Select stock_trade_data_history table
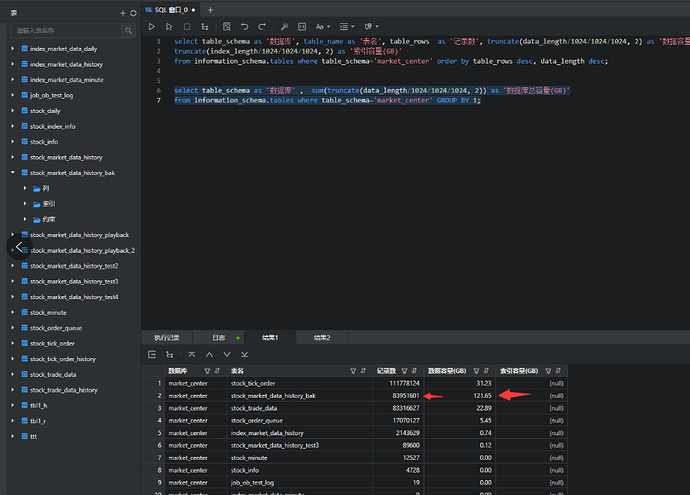690x495 pixels. point(64,390)
